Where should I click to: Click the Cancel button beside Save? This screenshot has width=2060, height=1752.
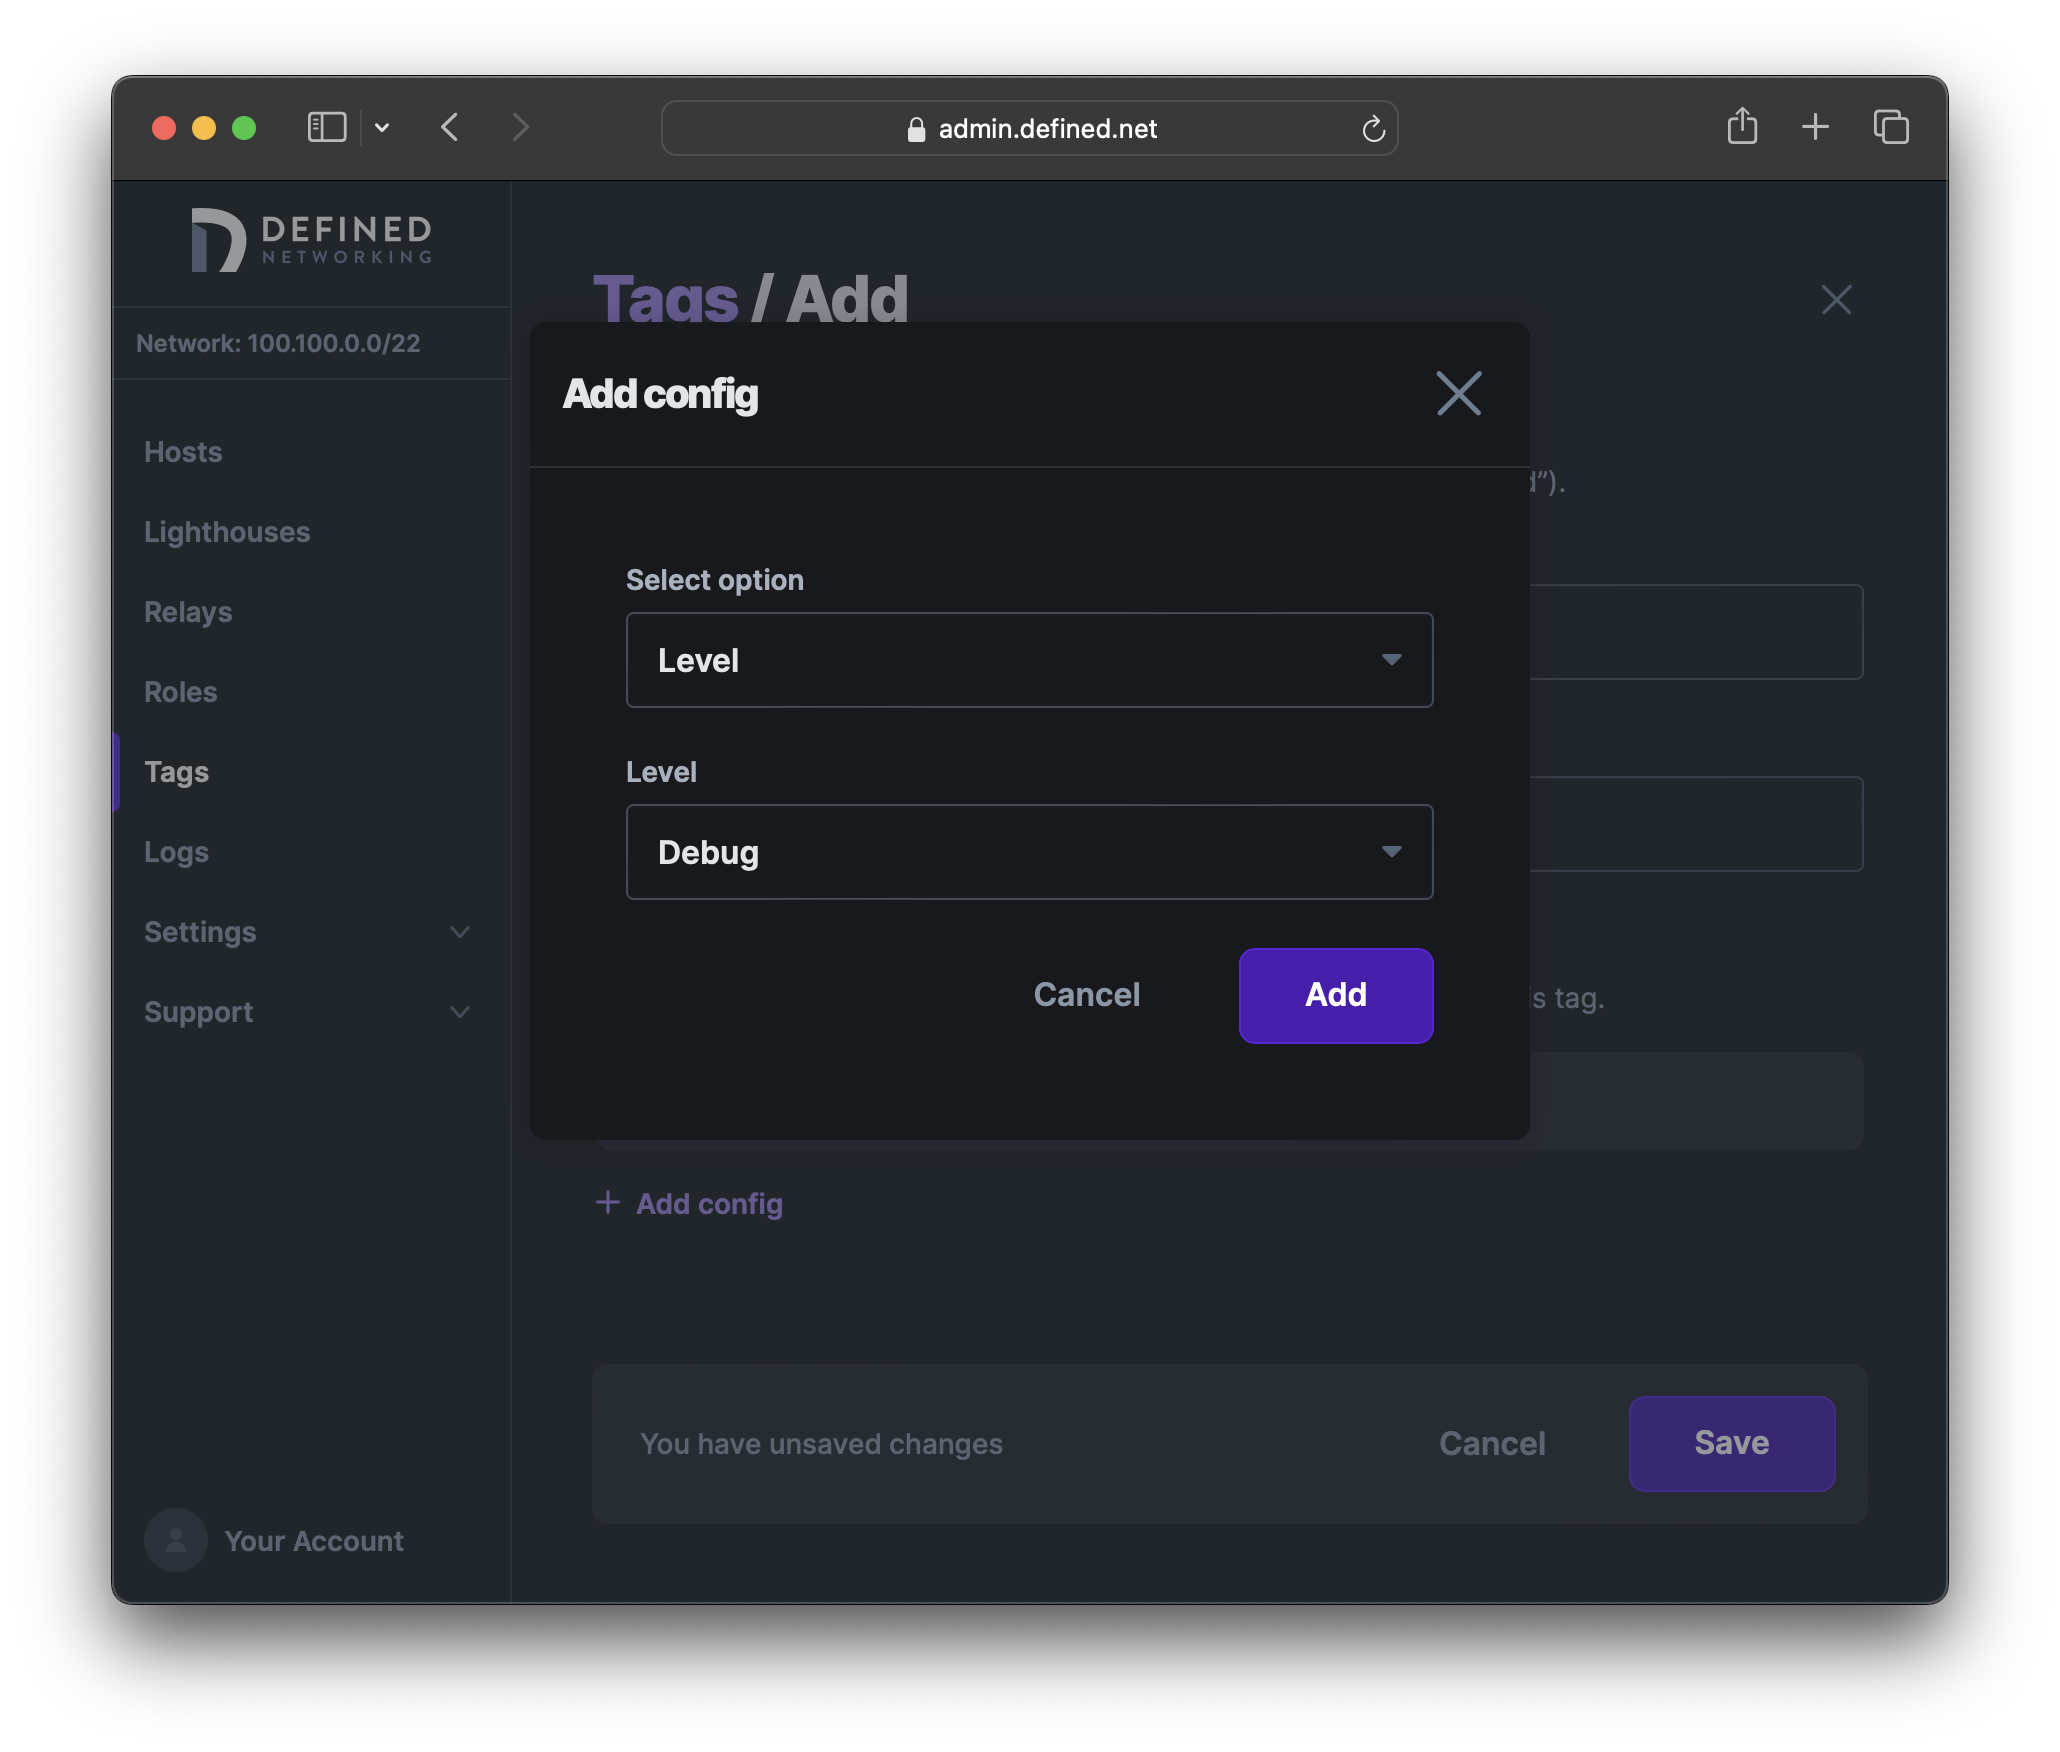[x=1492, y=1444]
